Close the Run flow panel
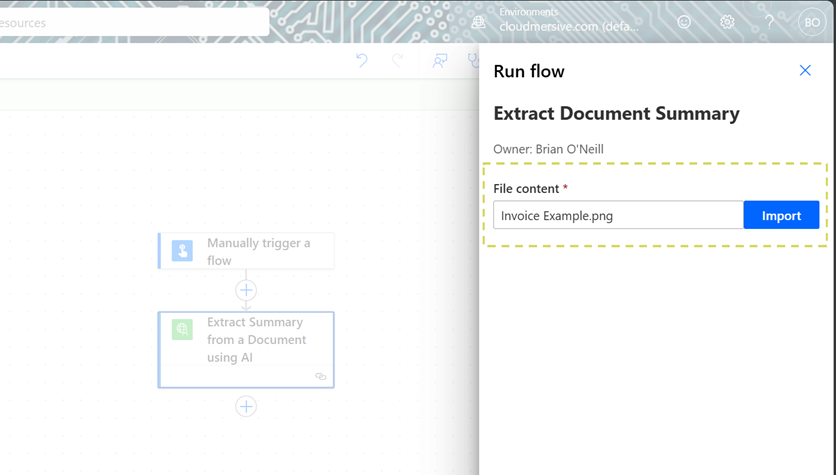This screenshot has width=836, height=475. [x=805, y=70]
